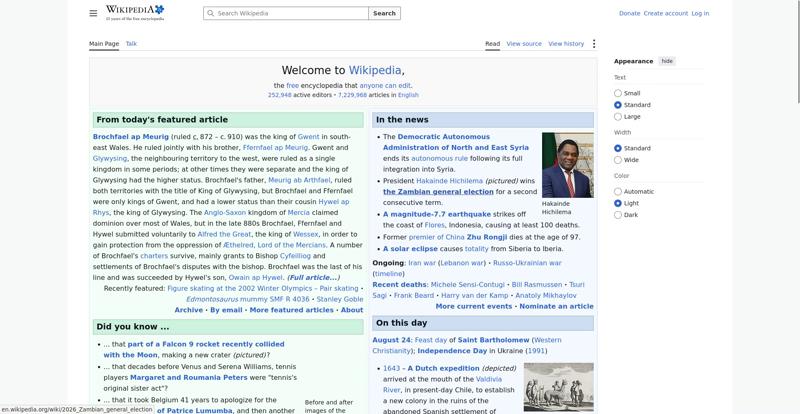Click the Russo-Ukrainian war link

point(527,263)
